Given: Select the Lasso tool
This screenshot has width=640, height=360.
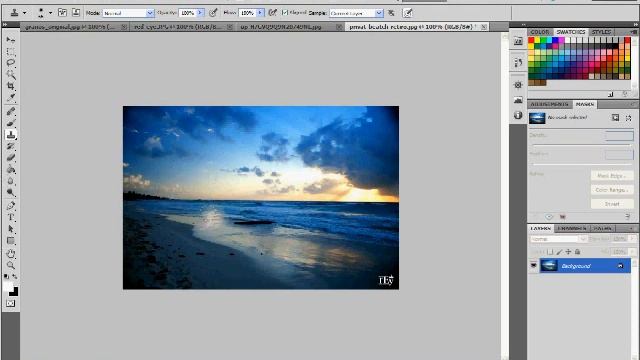Looking at the screenshot, I should click(11, 63).
